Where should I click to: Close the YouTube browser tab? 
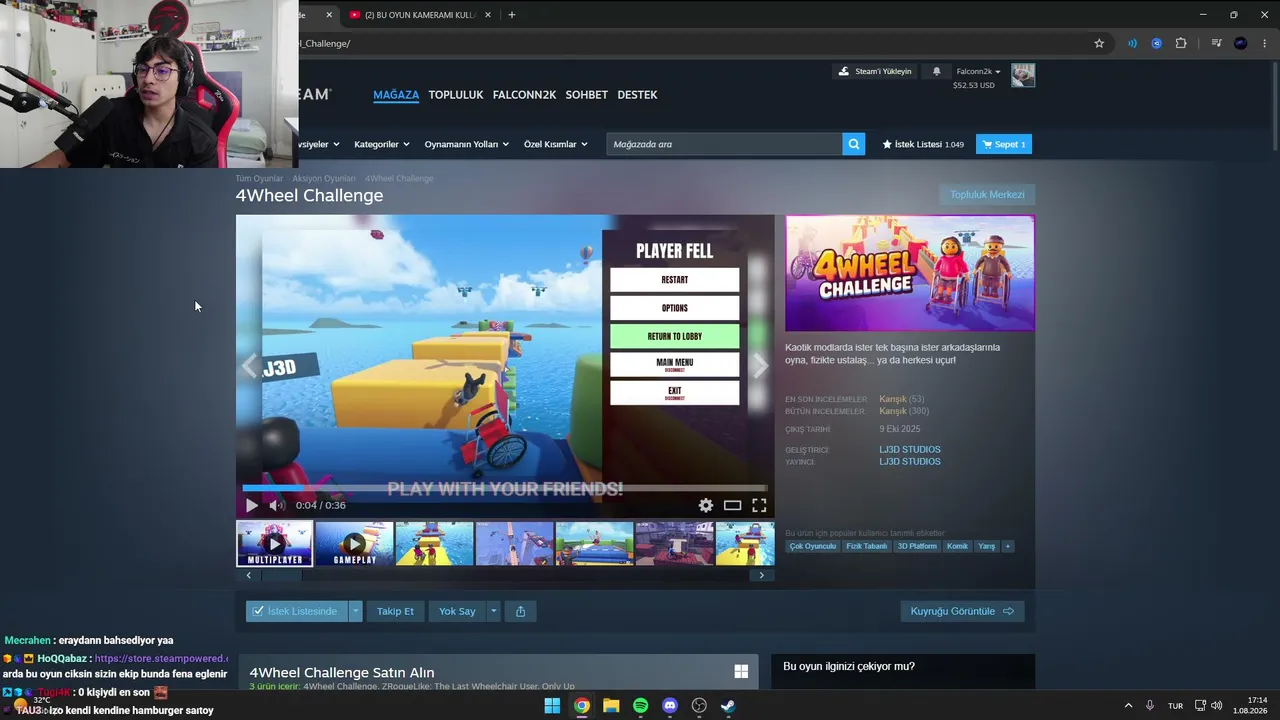tap(486, 15)
